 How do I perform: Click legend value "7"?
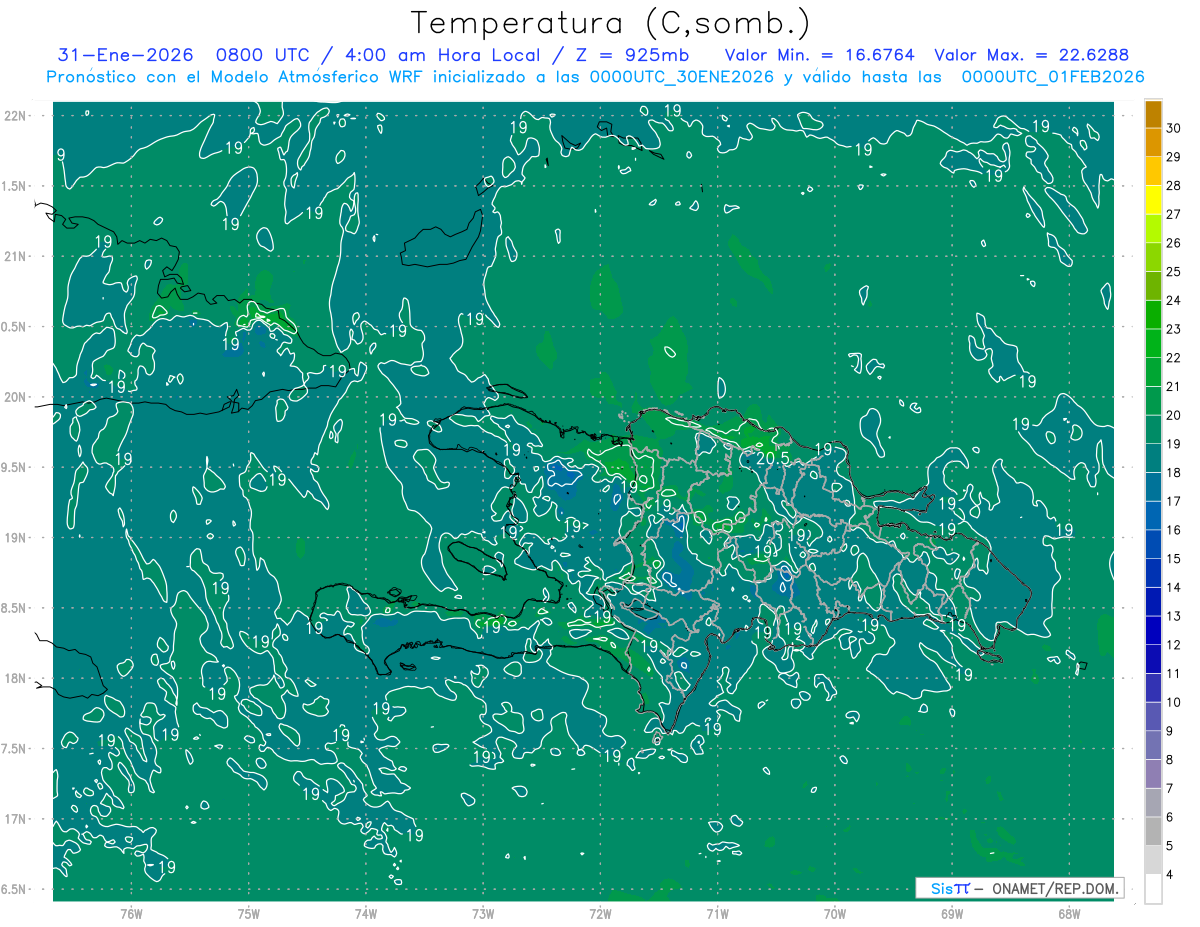(x=1170, y=788)
